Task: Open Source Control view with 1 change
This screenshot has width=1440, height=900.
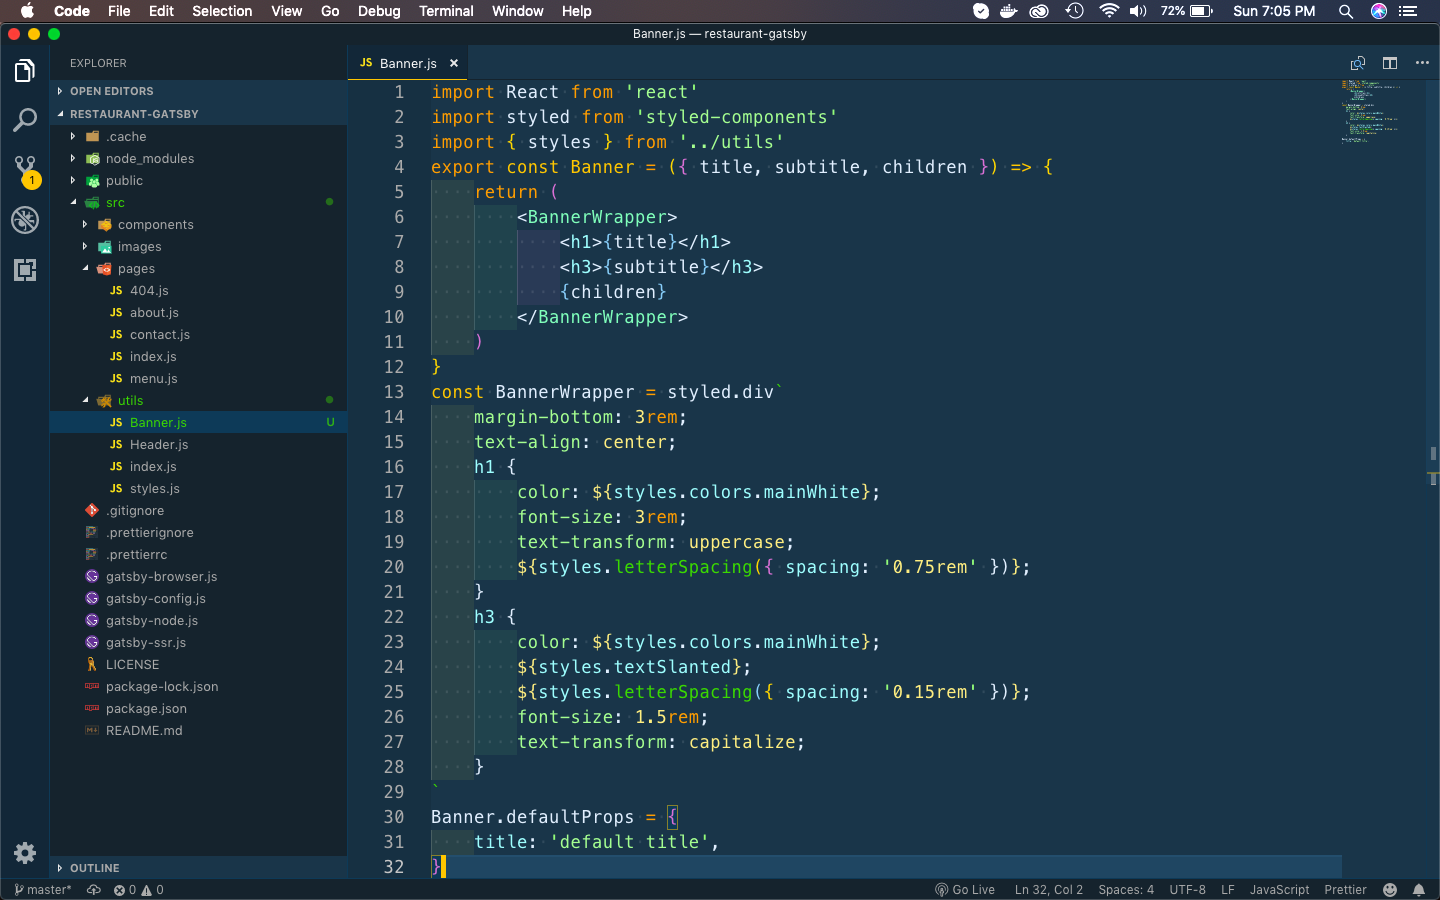Action: [x=25, y=170]
